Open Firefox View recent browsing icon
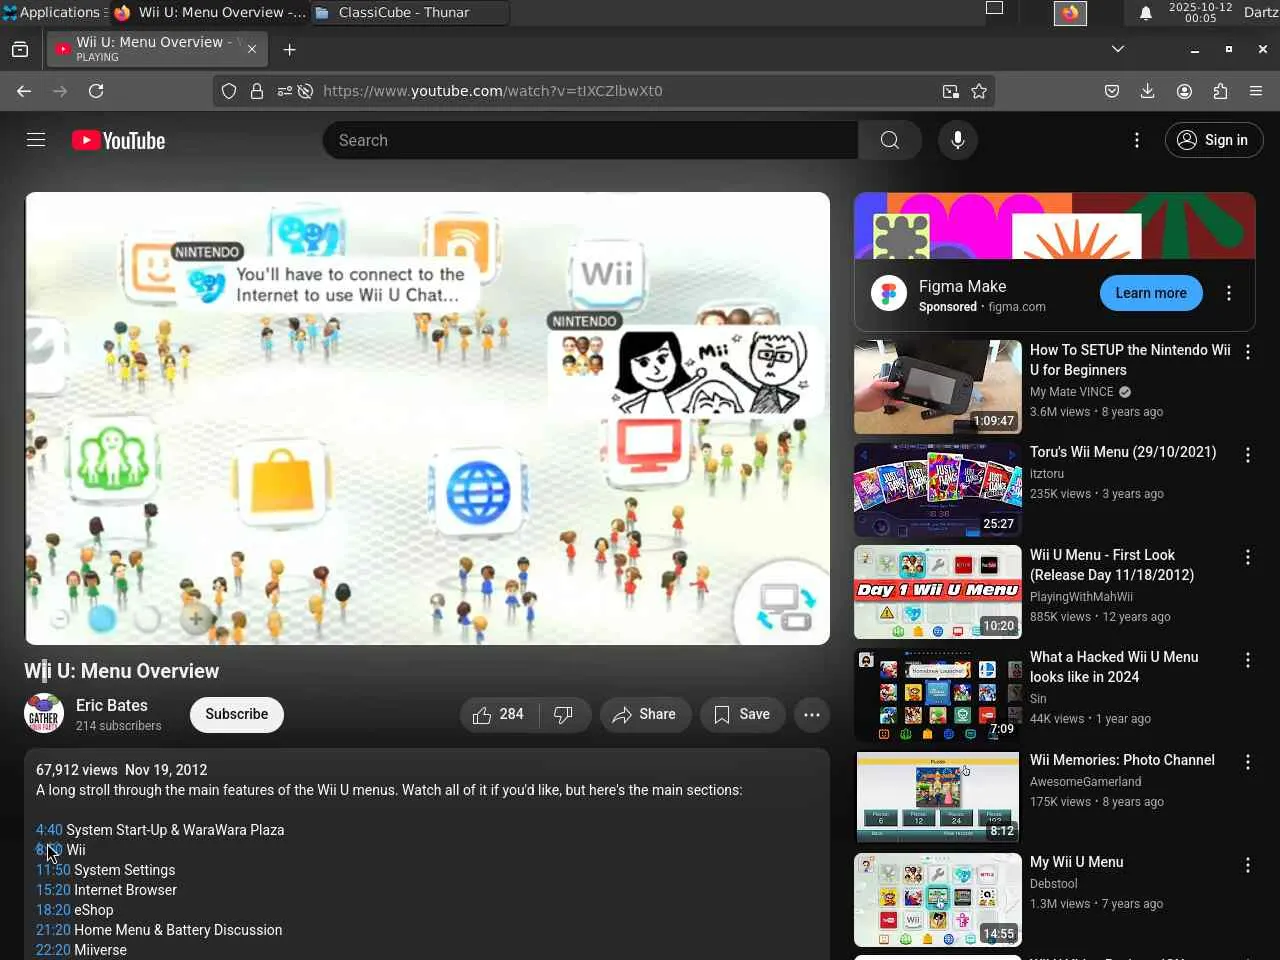1280x960 pixels. [20, 49]
